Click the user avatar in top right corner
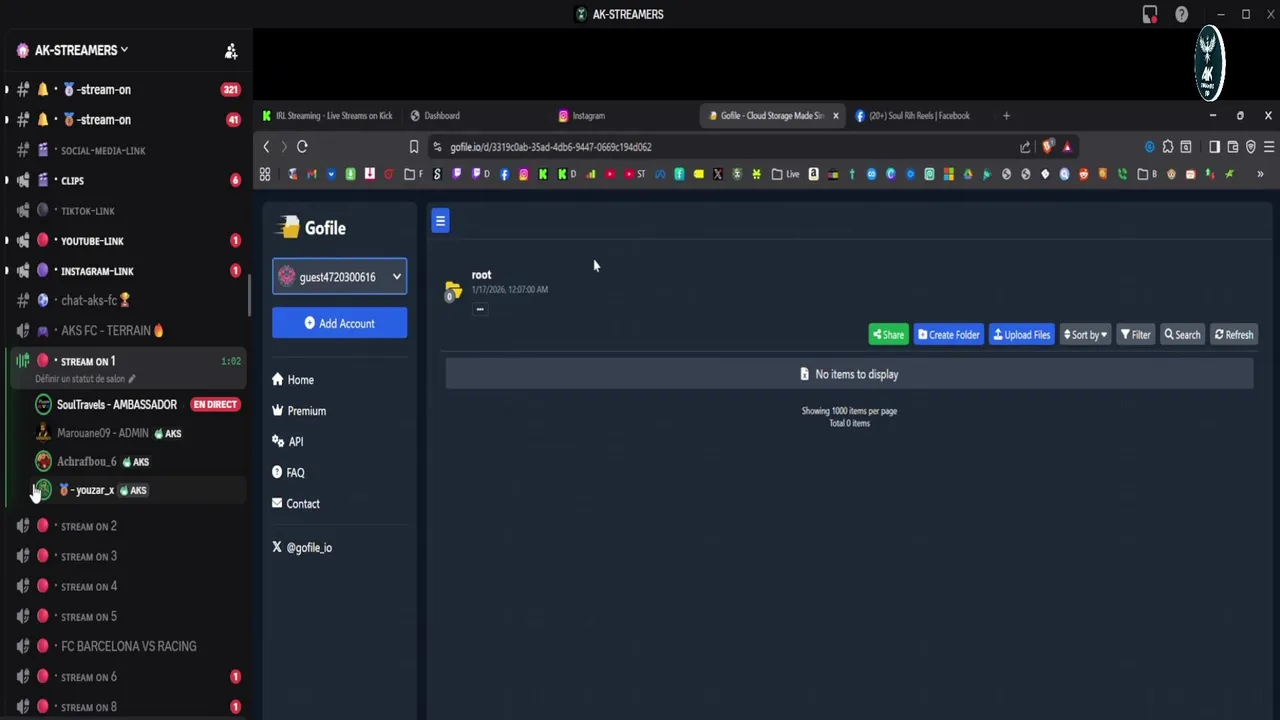Viewport: 1280px width, 720px height. (x=1209, y=63)
